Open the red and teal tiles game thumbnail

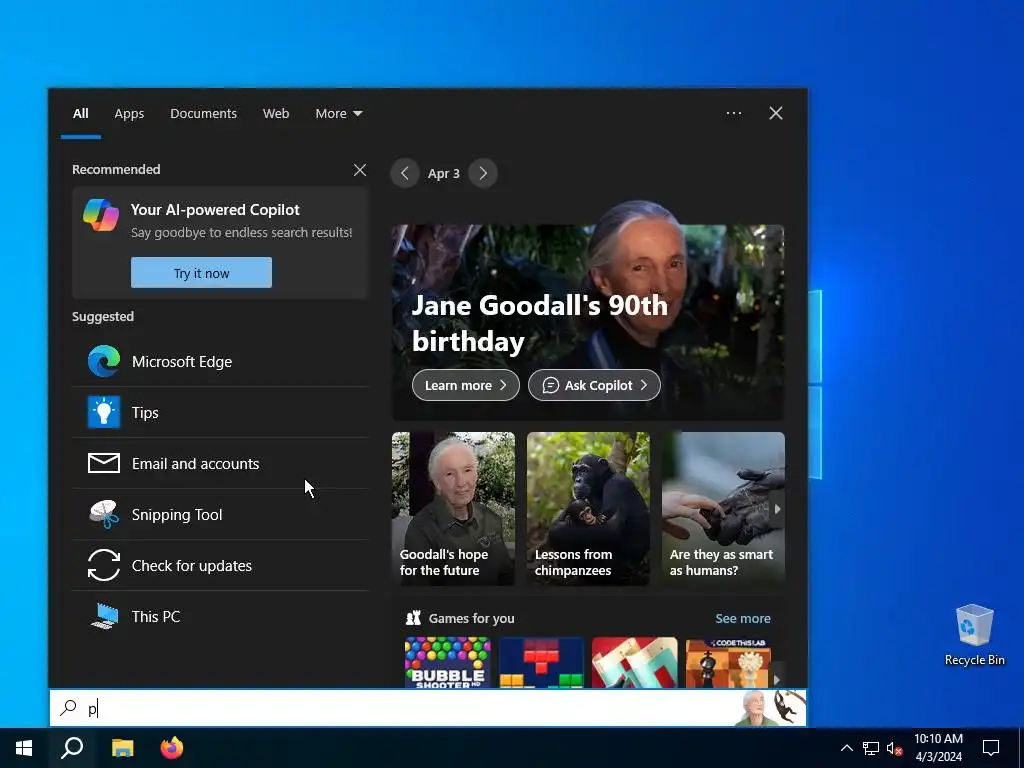point(634,662)
